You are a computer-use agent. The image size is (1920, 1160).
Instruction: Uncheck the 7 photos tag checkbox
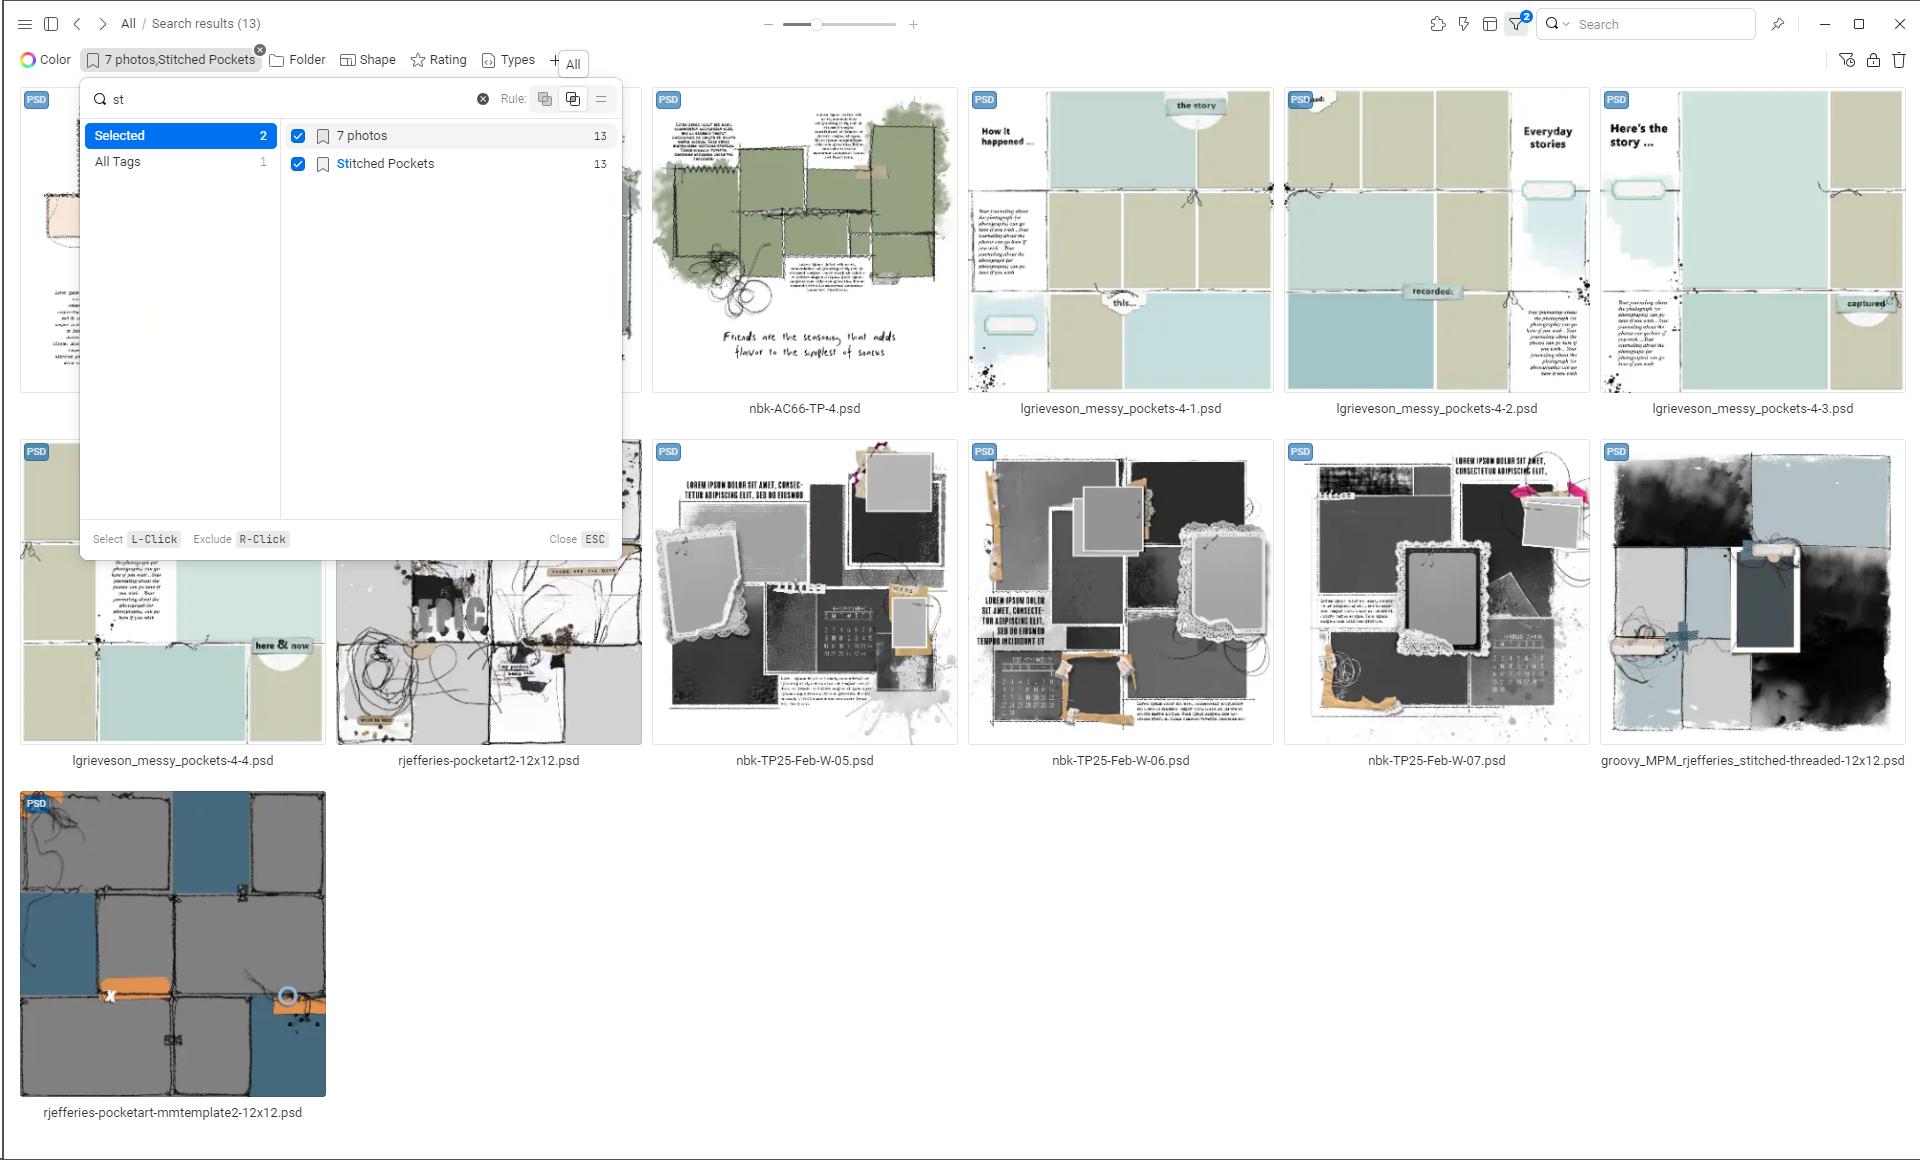tap(298, 136)
